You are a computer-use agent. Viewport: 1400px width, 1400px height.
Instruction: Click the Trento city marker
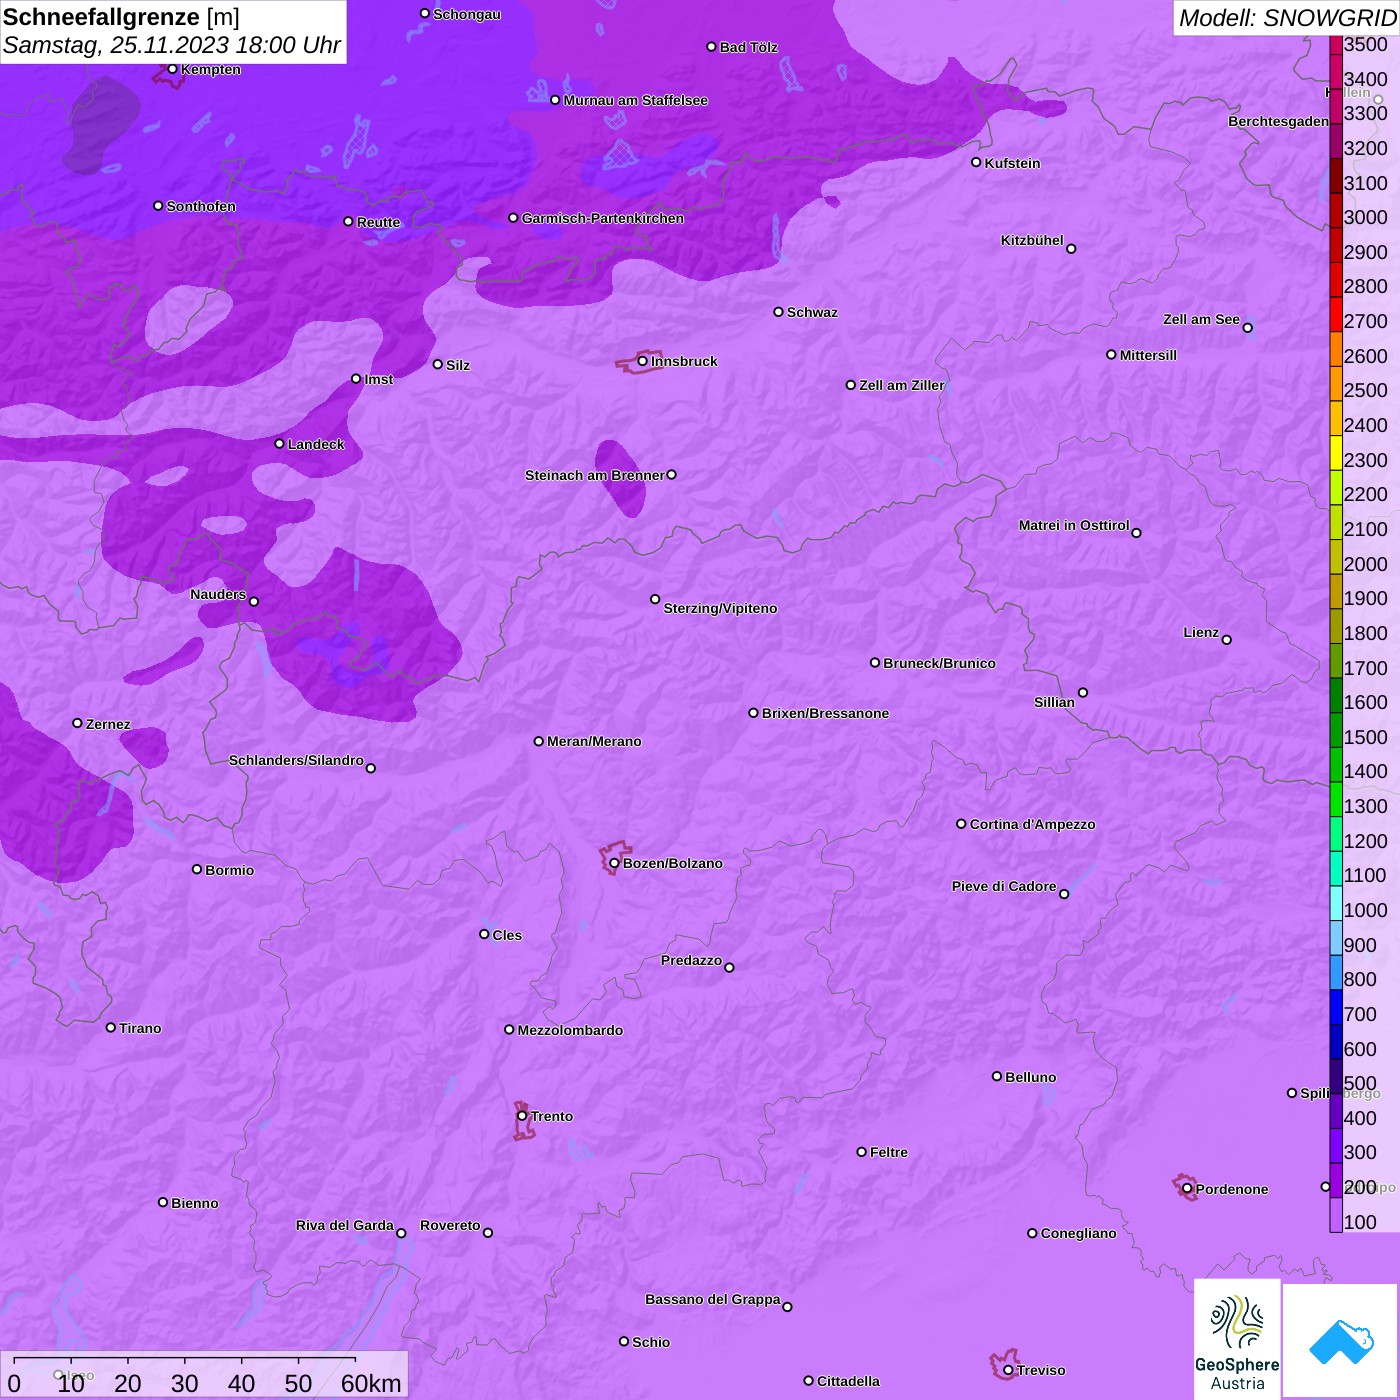pyautogui.click(x=522, y=1116)
